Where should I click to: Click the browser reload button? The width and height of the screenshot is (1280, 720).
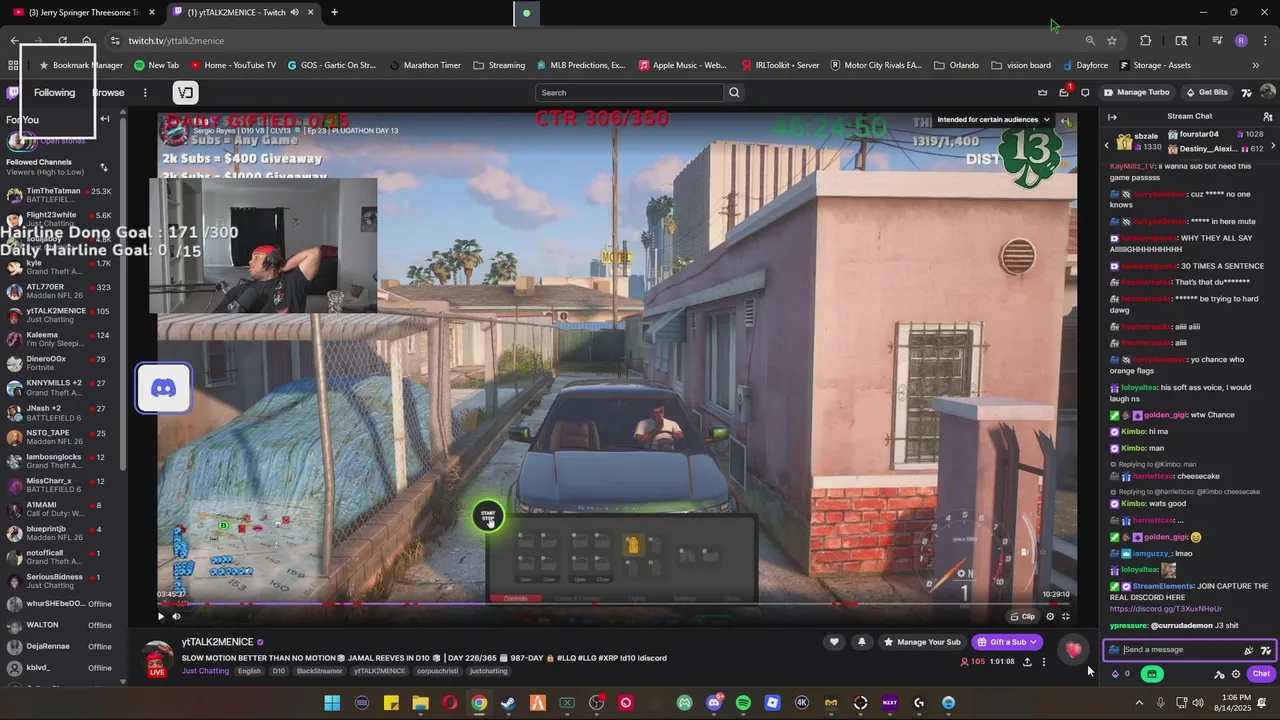62,41
